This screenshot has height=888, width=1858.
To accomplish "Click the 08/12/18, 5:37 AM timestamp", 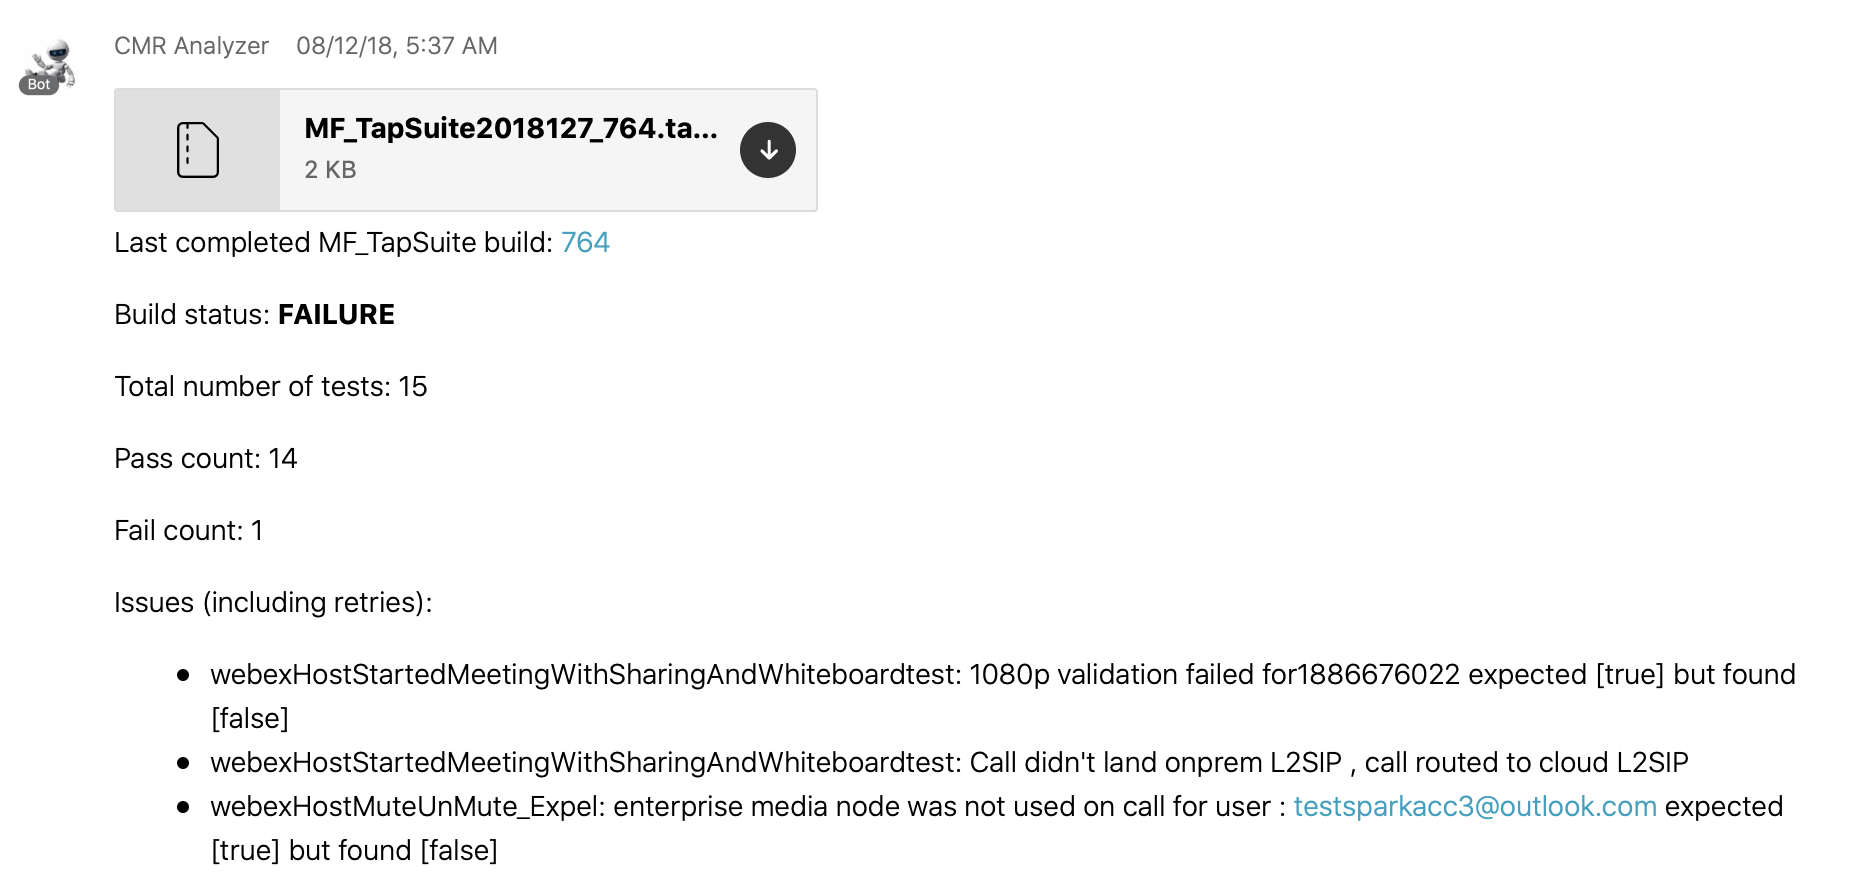I will pos(397,46).
